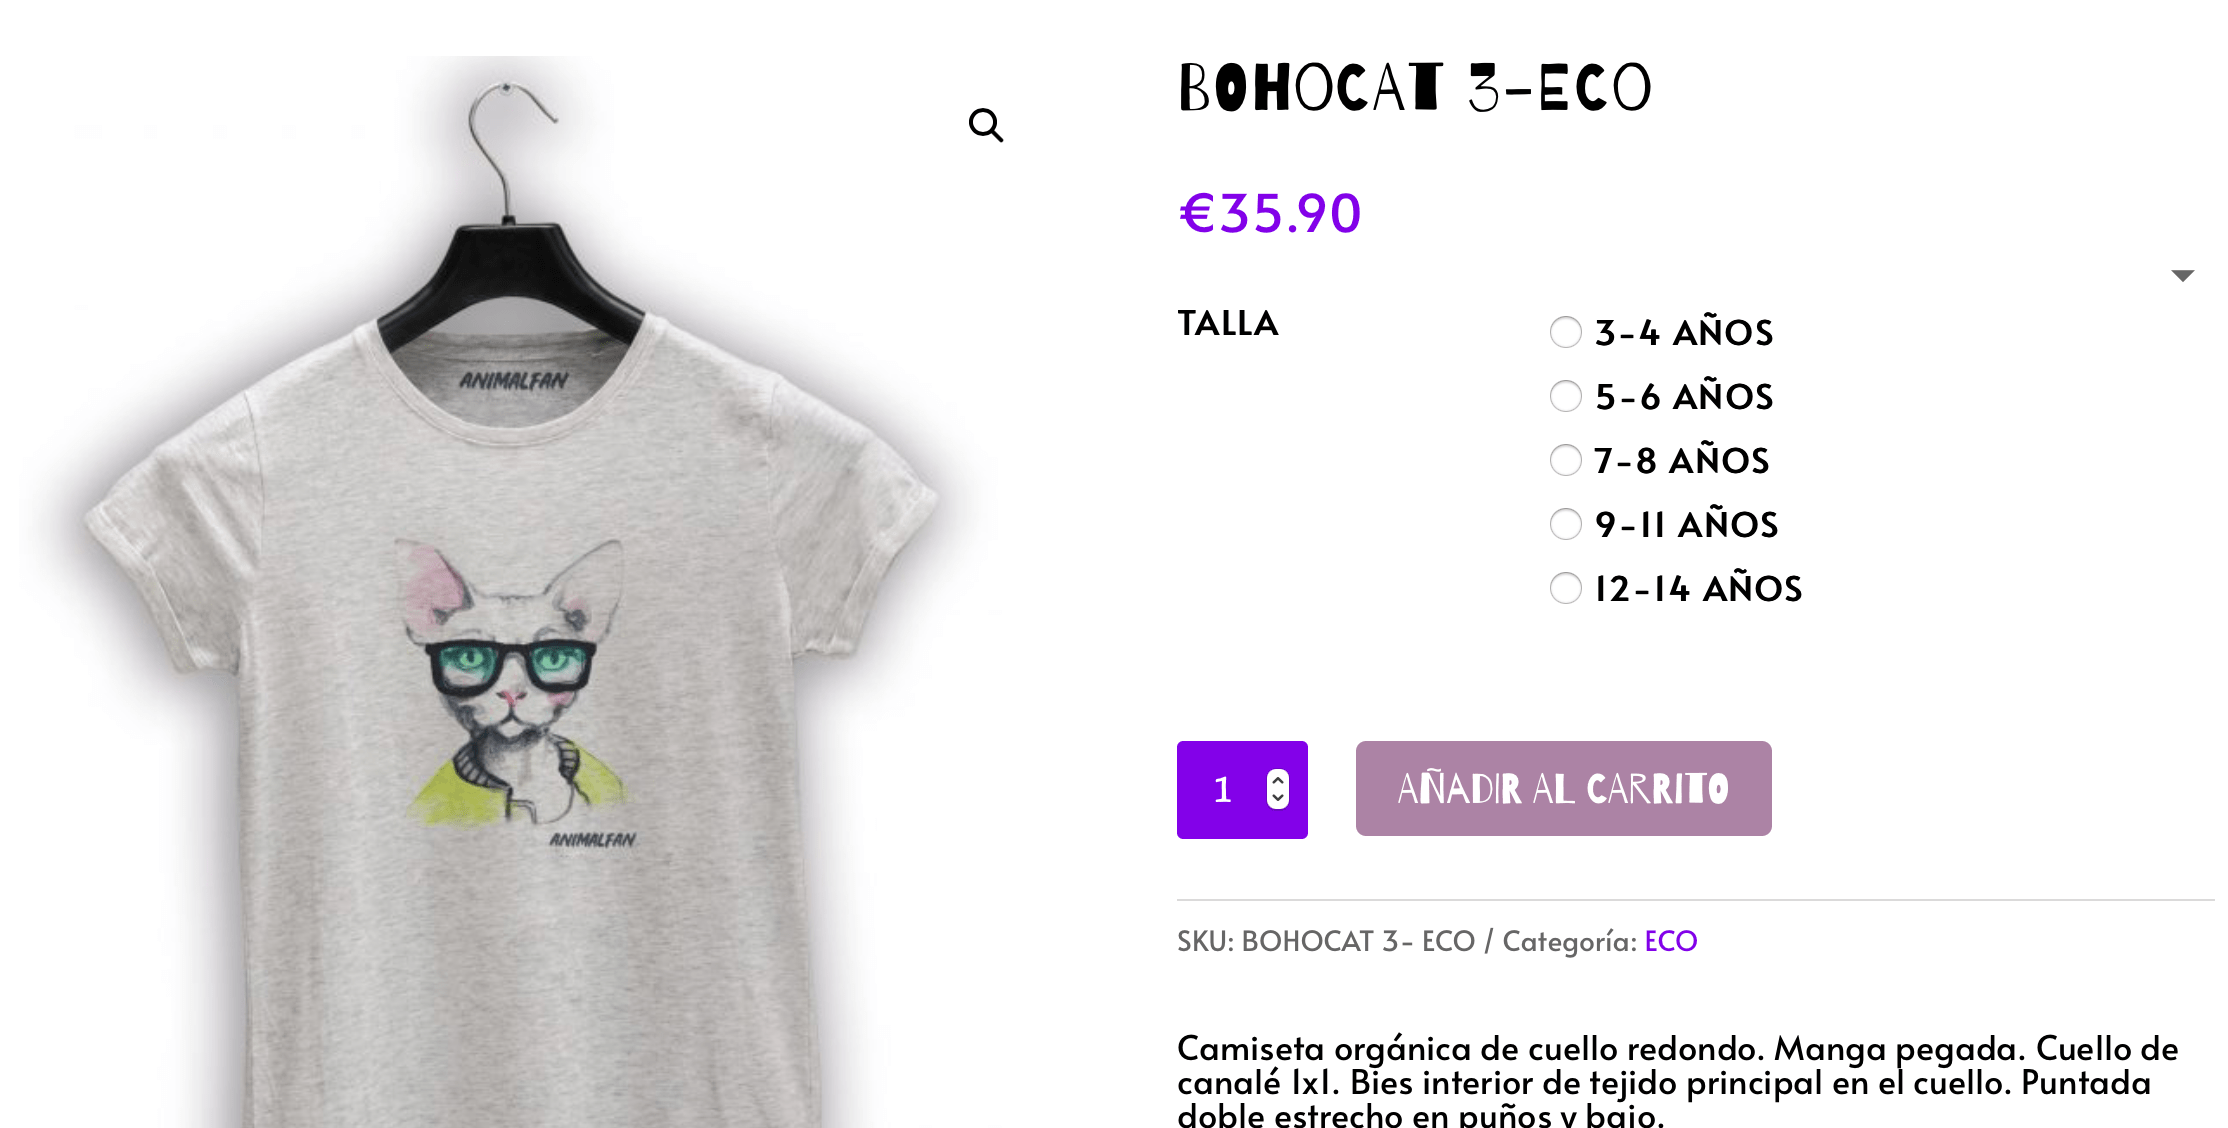Viewport: 2228px width, 1128px height.
Task: Open the ECO category link
Action: pos(1670,941)
